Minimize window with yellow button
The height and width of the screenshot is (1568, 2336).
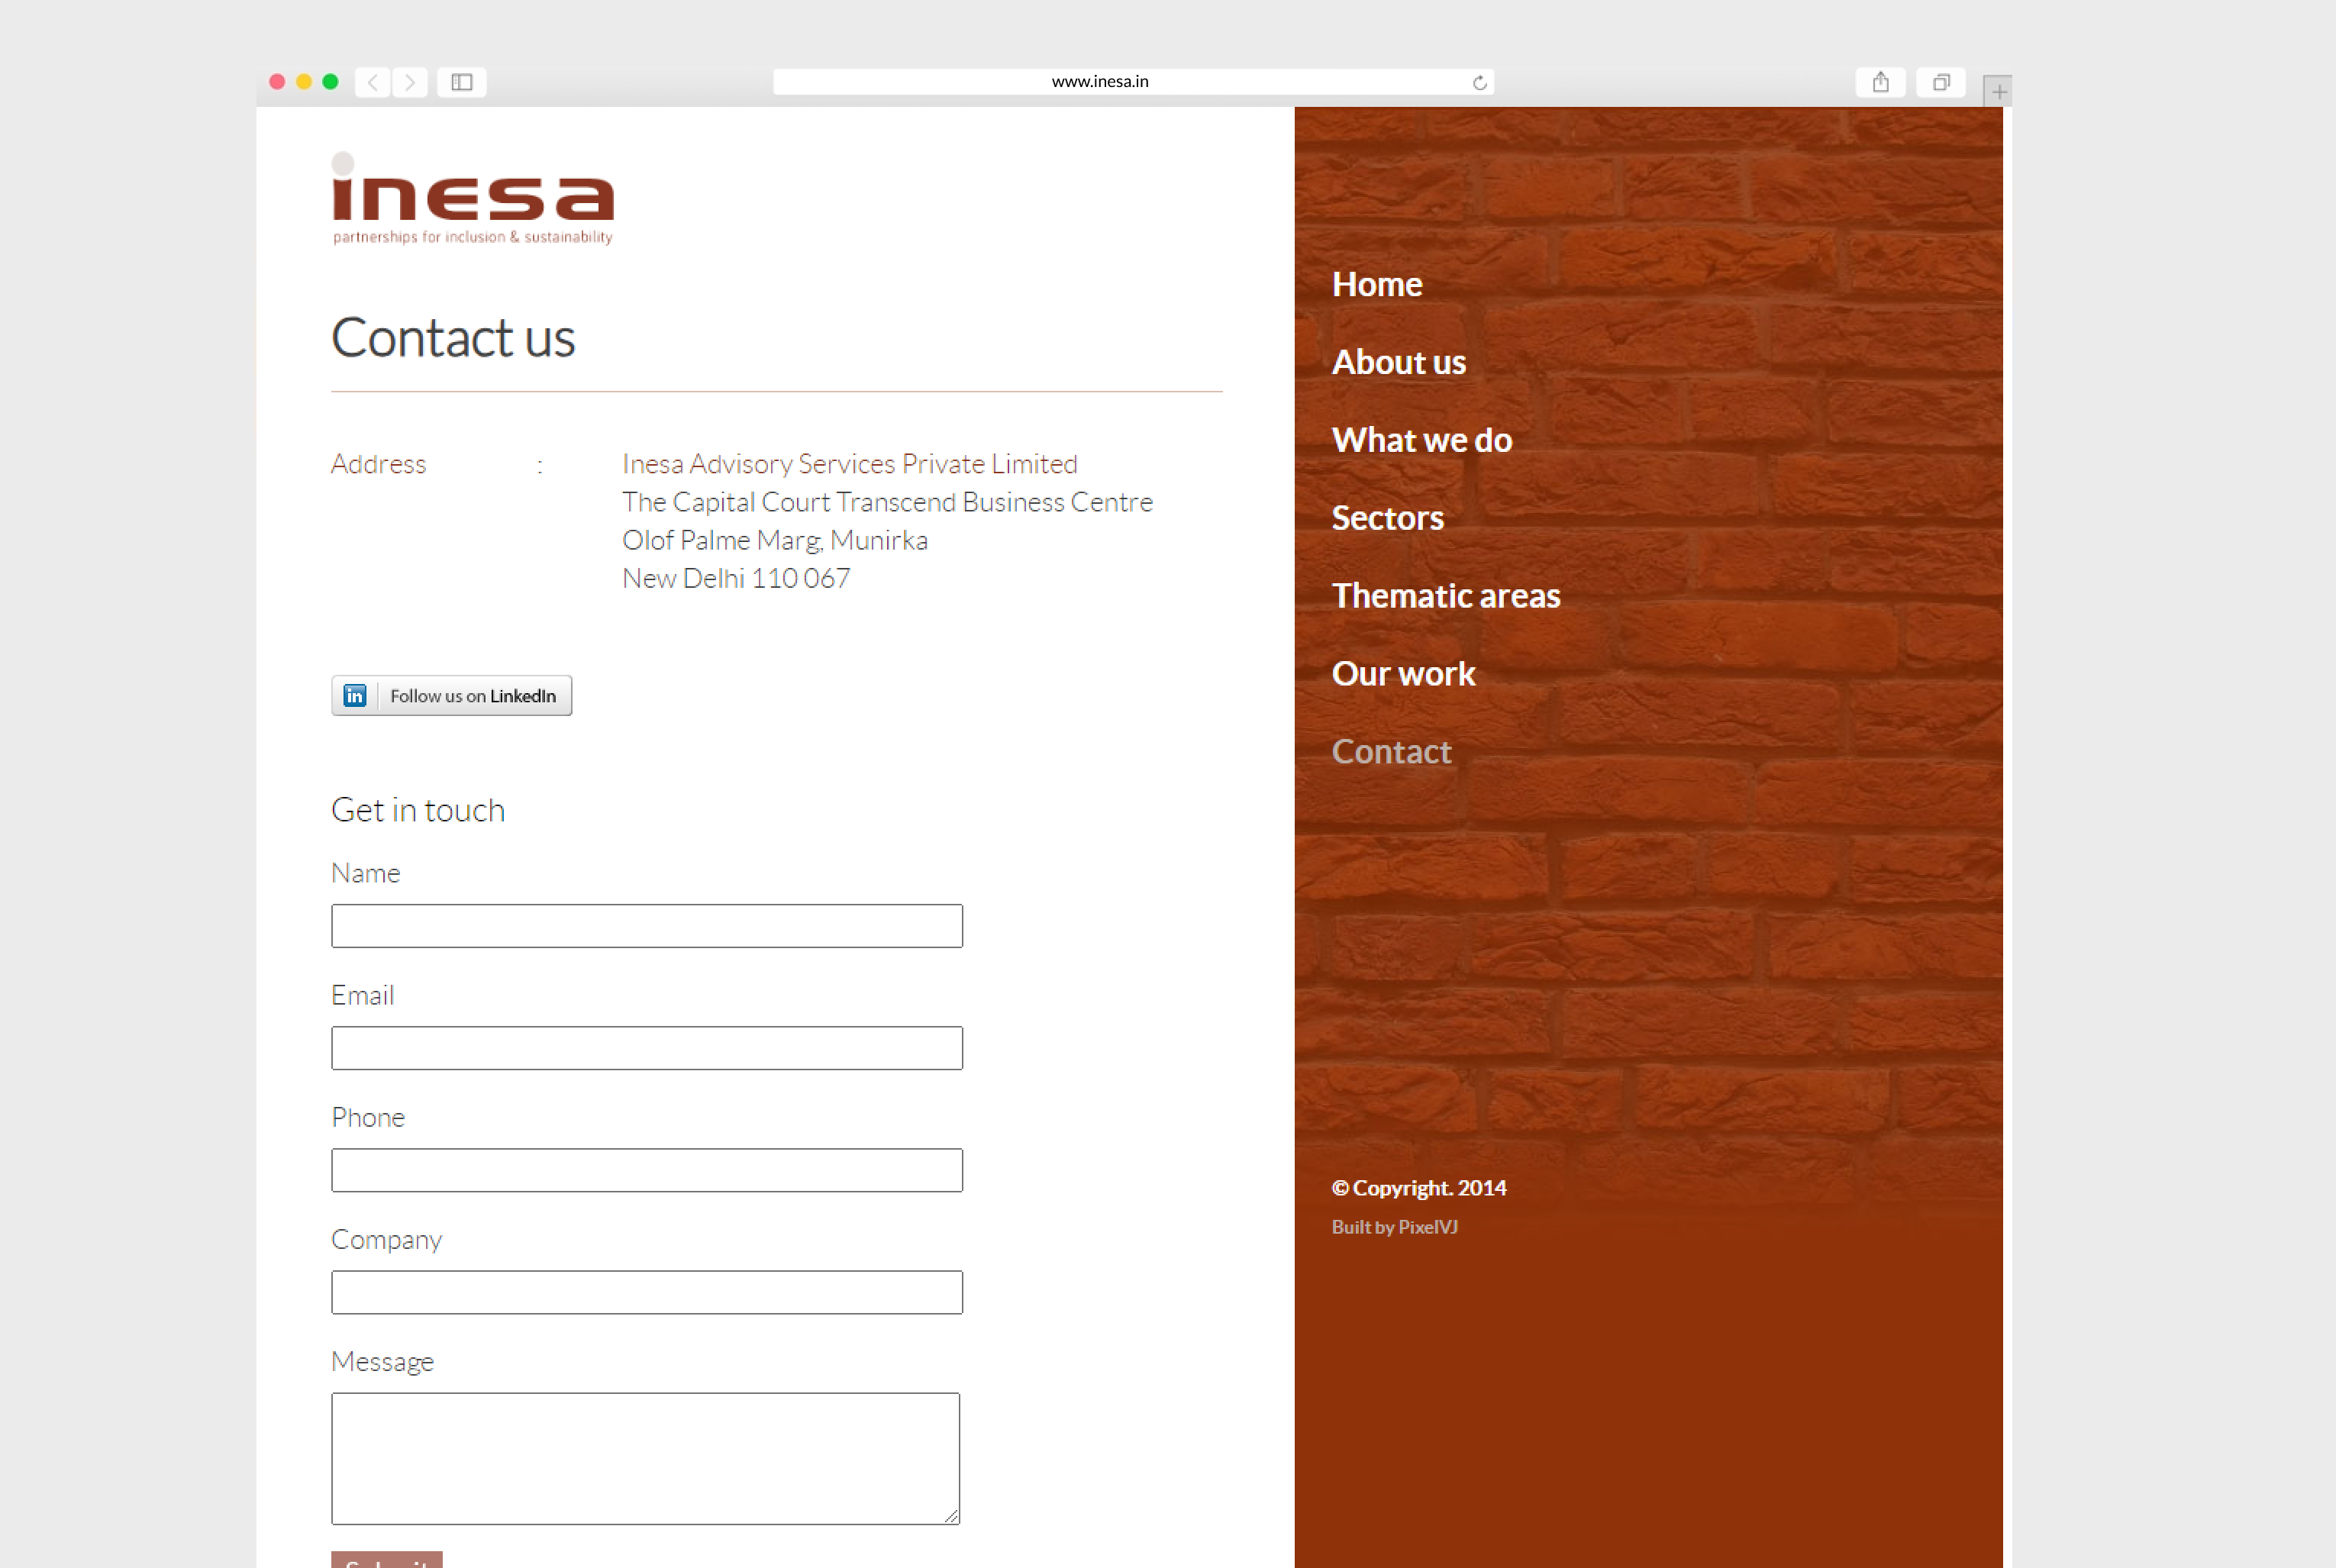pos(304,82)
